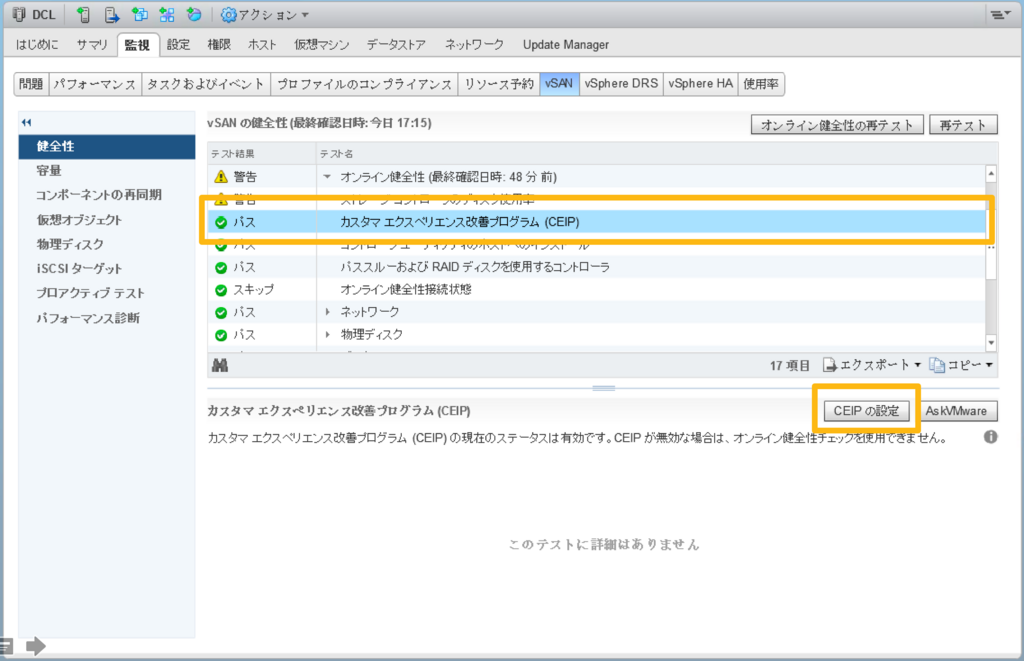This screenshot has width=1024, height=661.
Task: Sort by the テスト結果 column header
Action: (x=262, y=153)
